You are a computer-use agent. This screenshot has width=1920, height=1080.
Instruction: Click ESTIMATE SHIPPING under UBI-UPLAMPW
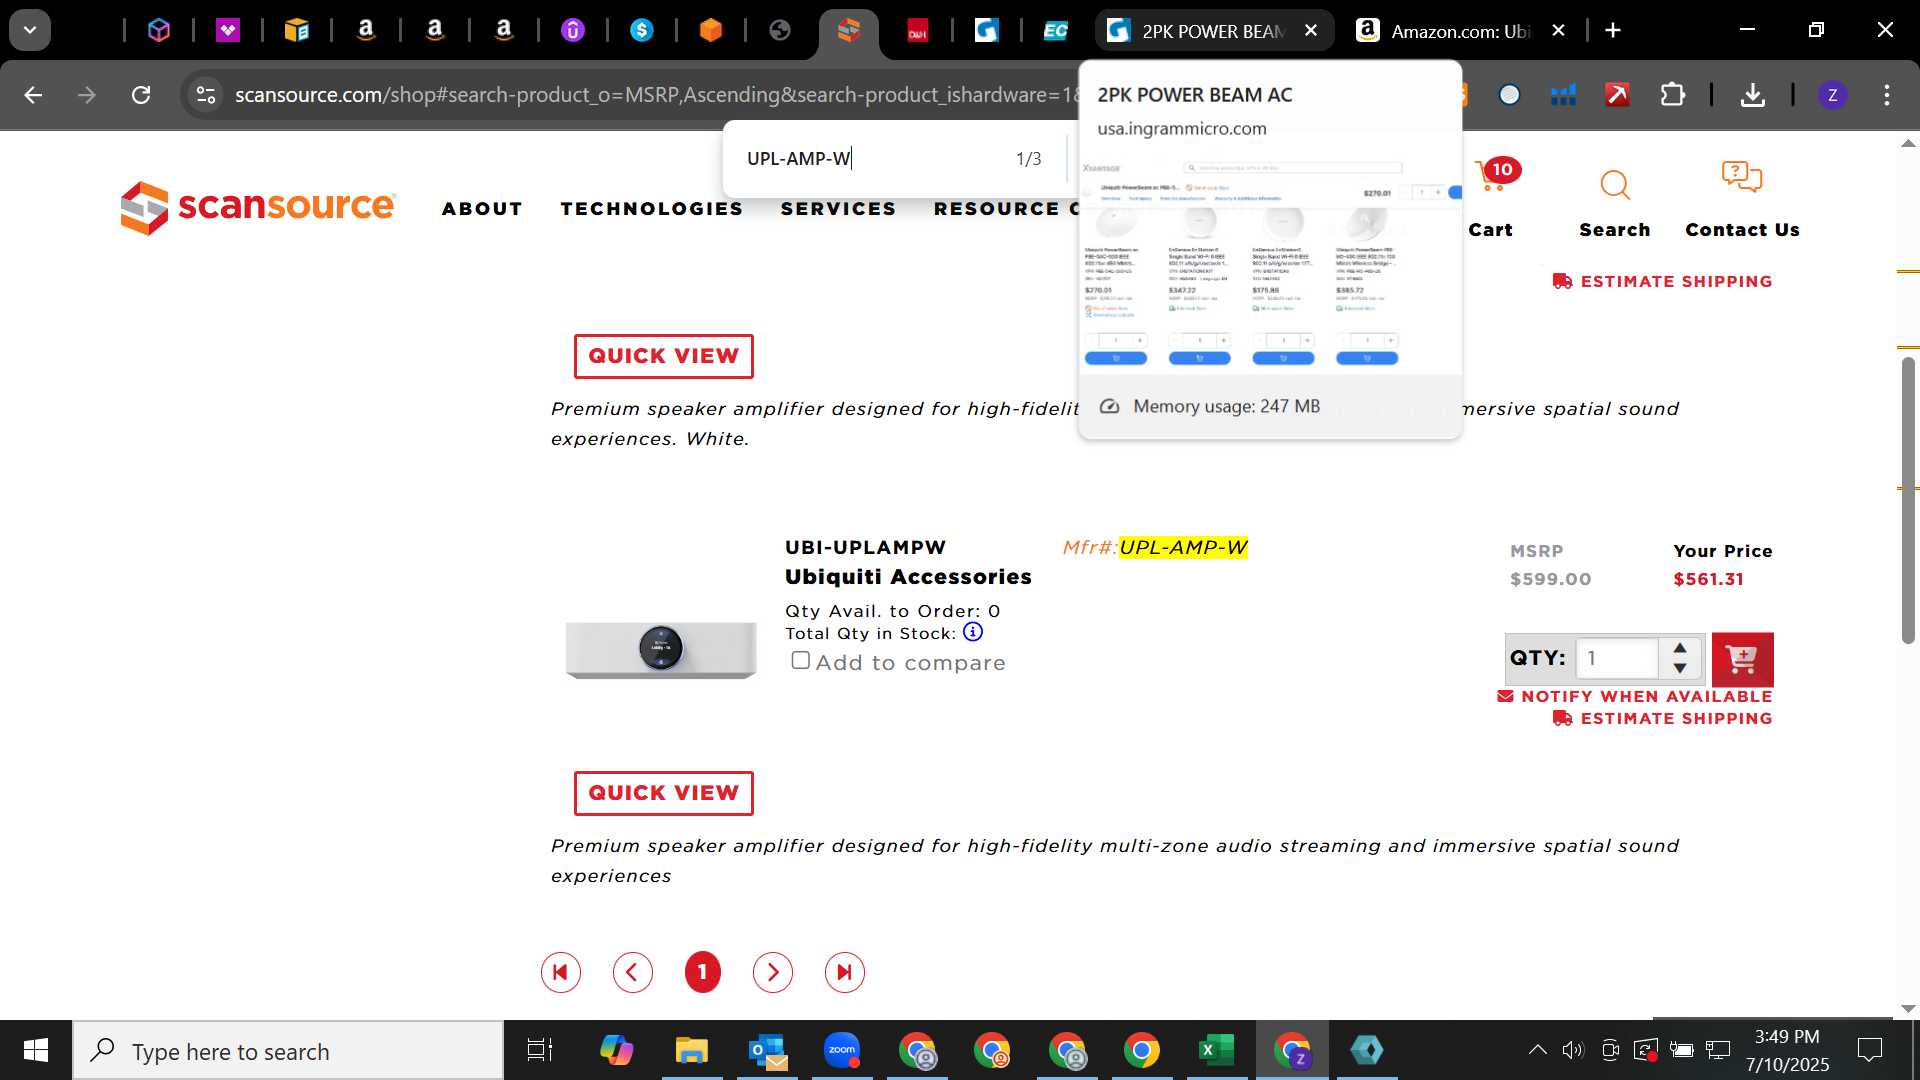point(1662,719)
